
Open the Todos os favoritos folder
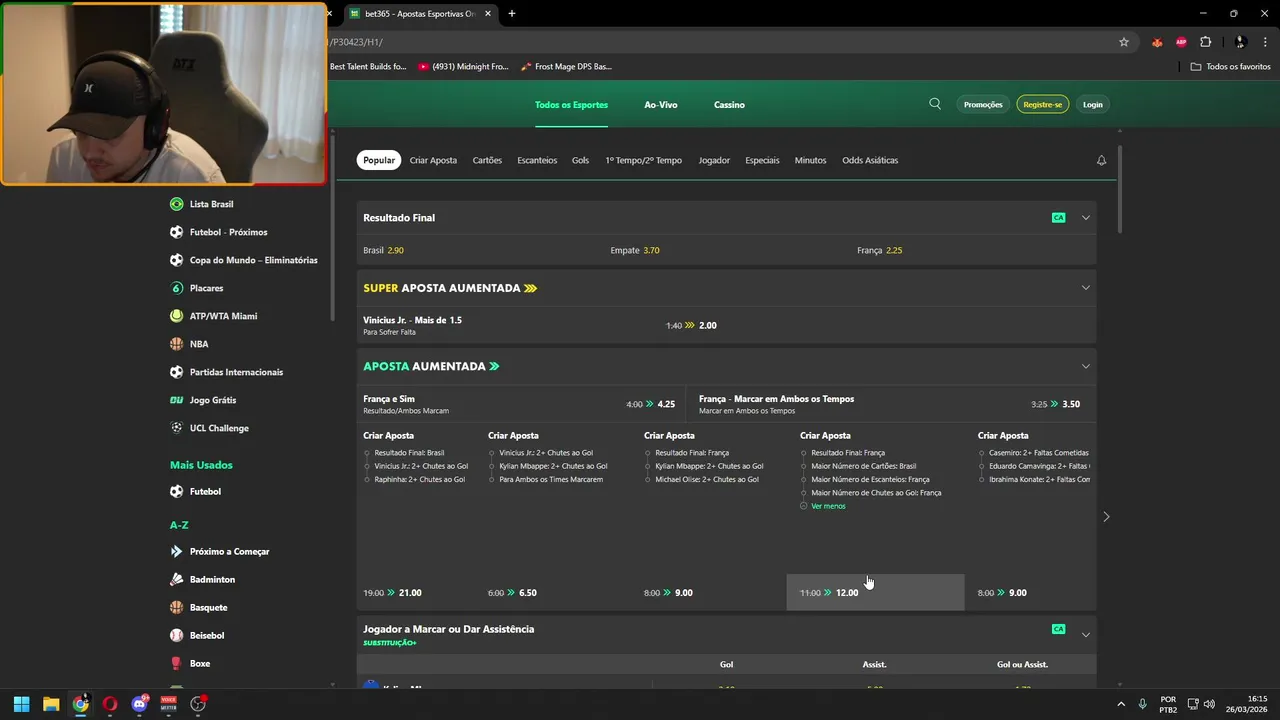(1231, 67)
